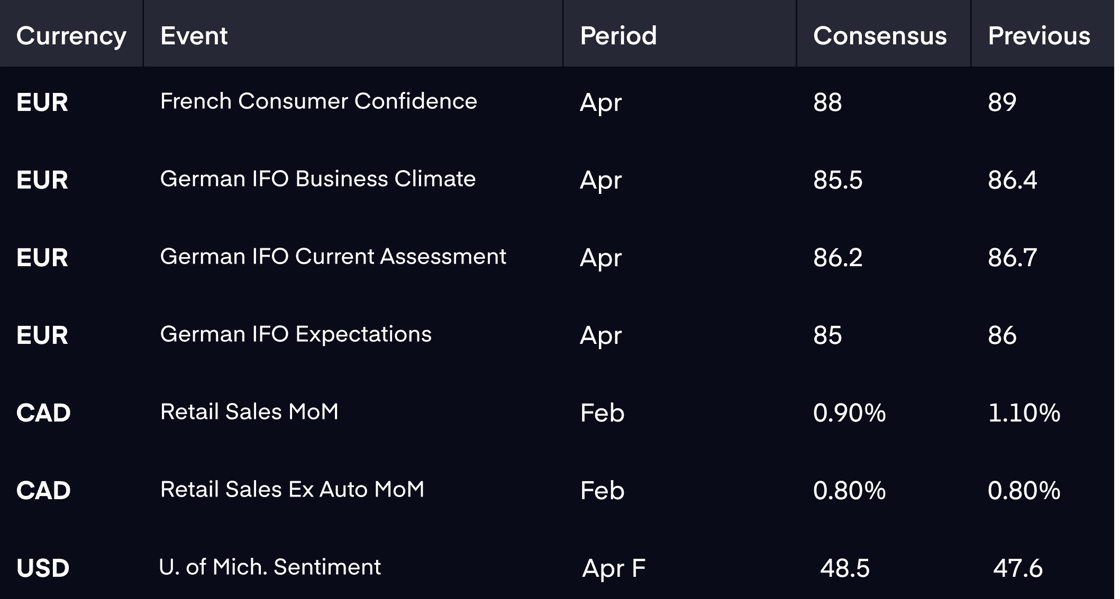Click the Consensus column header

879,36
